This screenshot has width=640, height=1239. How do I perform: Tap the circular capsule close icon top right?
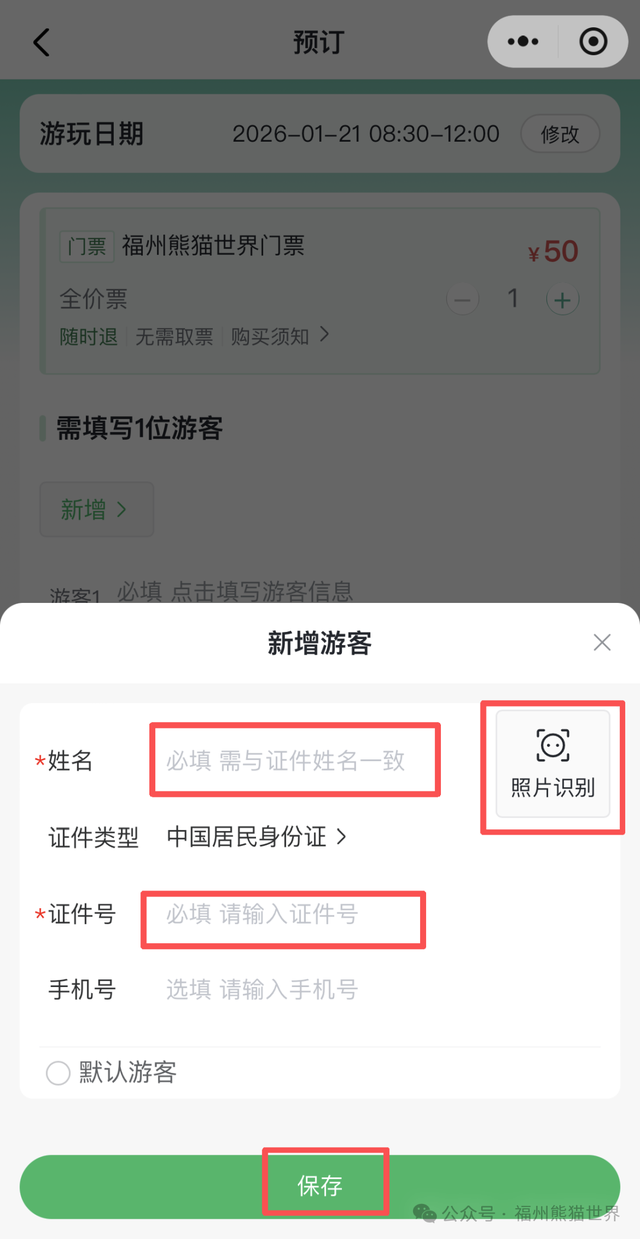(x=592, y=42)
